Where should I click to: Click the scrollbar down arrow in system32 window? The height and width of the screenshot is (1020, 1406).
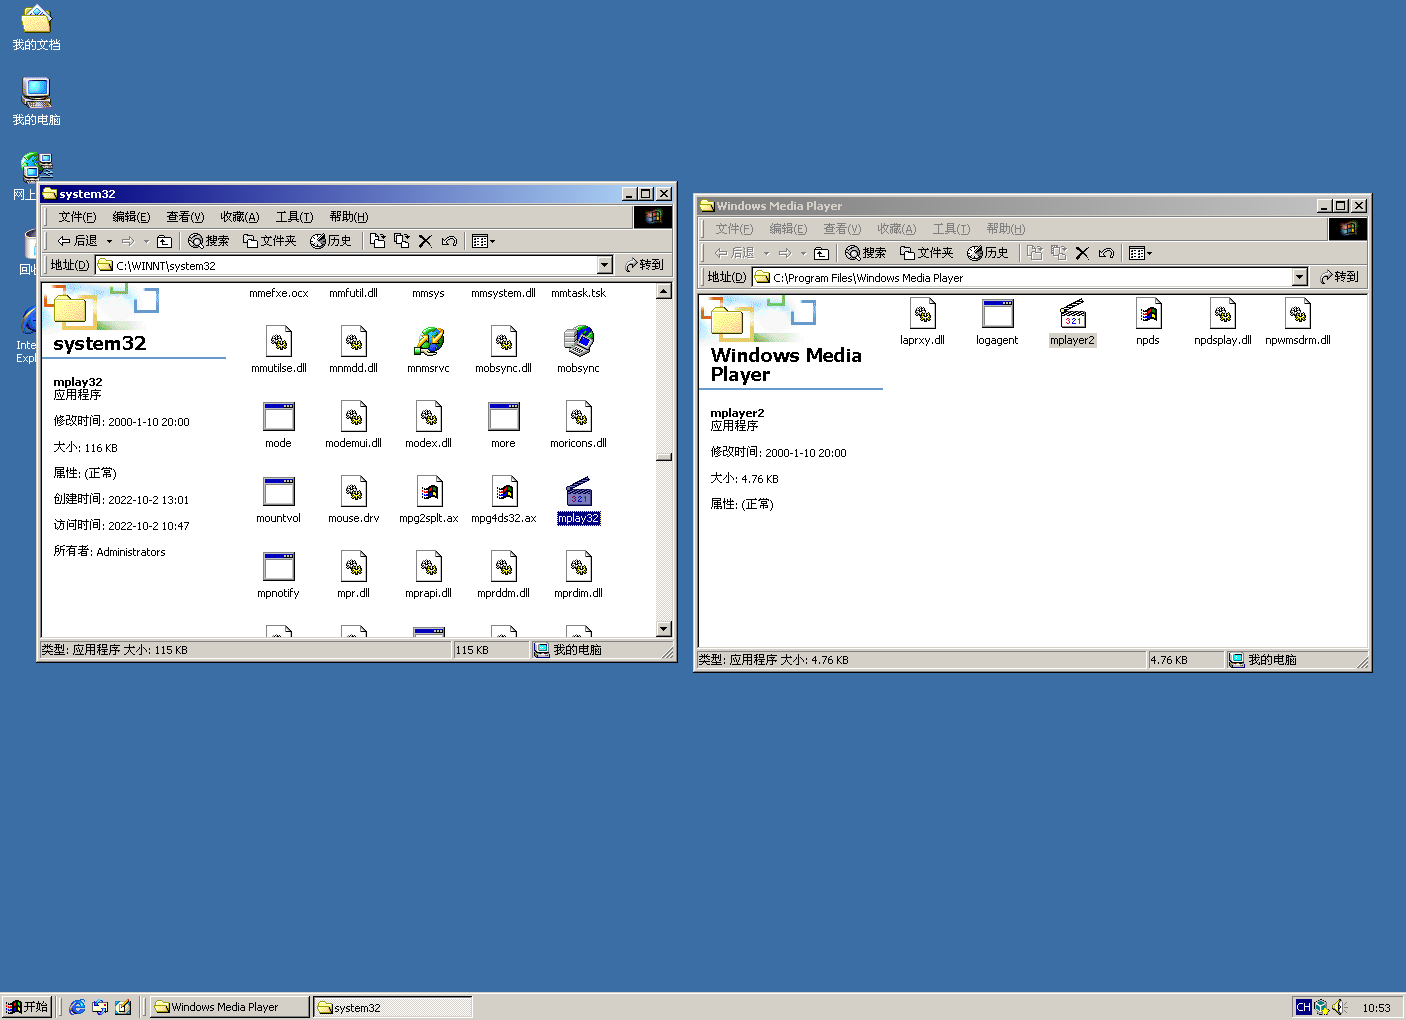[663, 628]
